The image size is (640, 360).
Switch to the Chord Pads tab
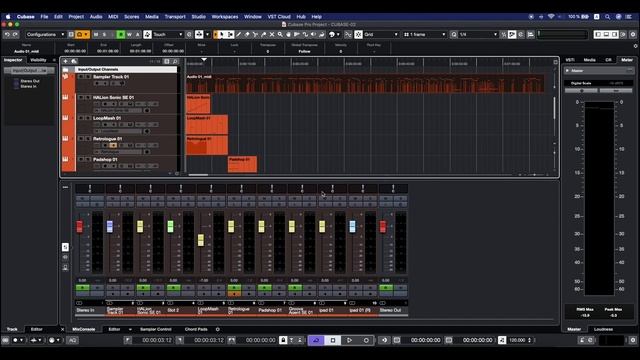tap(196, 329)
